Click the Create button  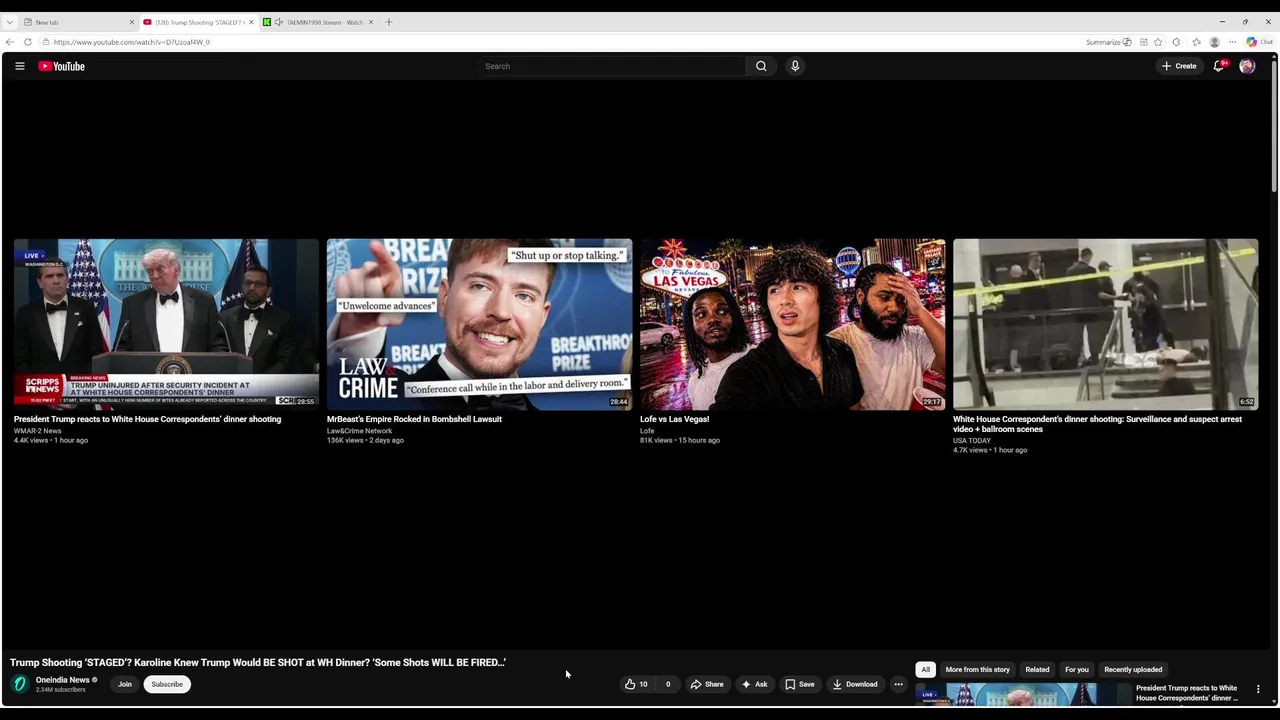tap(1179, 66)
